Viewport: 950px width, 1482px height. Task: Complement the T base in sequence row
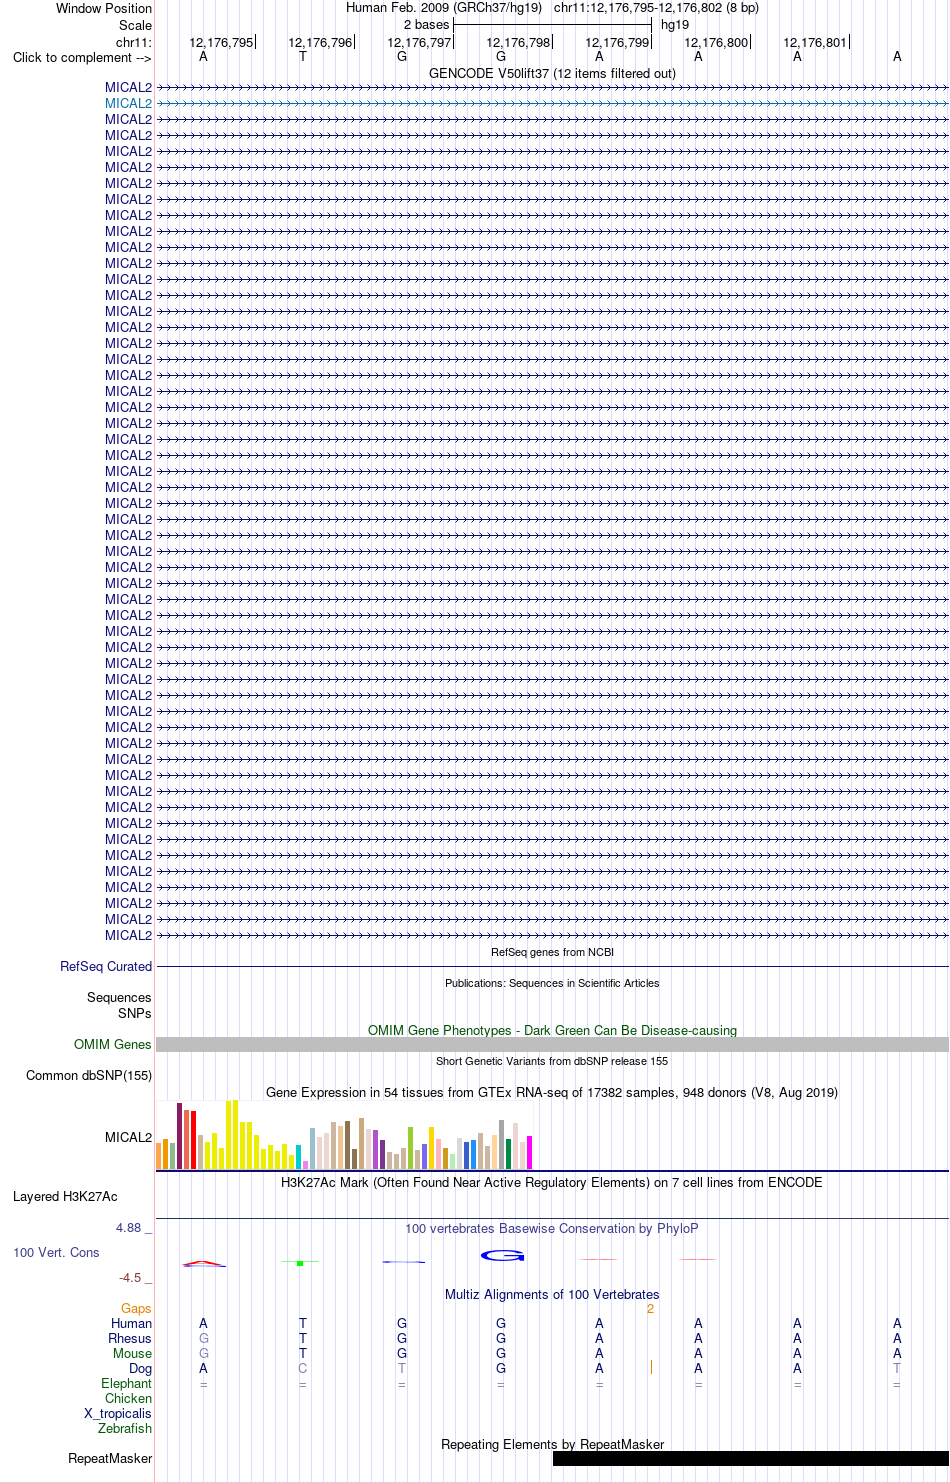(x=303, y=57)
